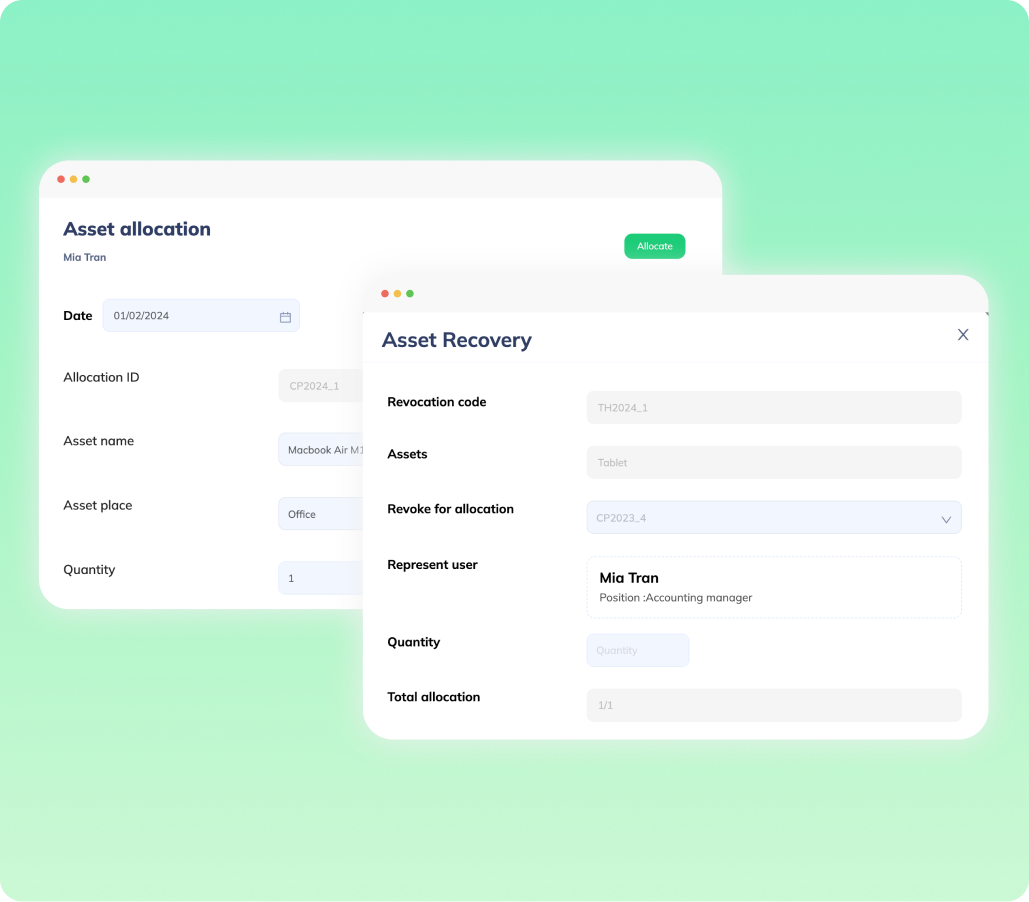Click red dot on Asset Recovery window
Screen dimensions: 1029x902
tap(385, 293)
